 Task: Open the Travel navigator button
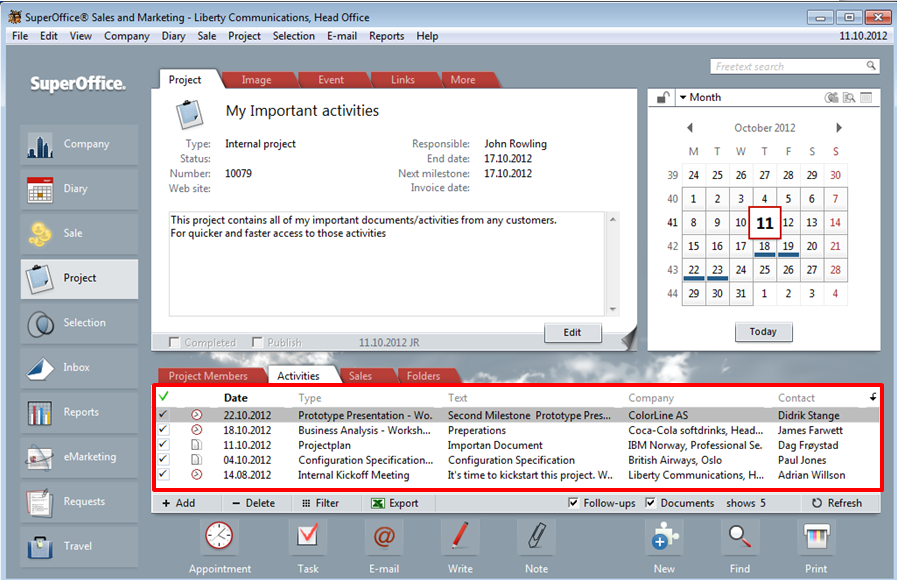coord(80,546)
